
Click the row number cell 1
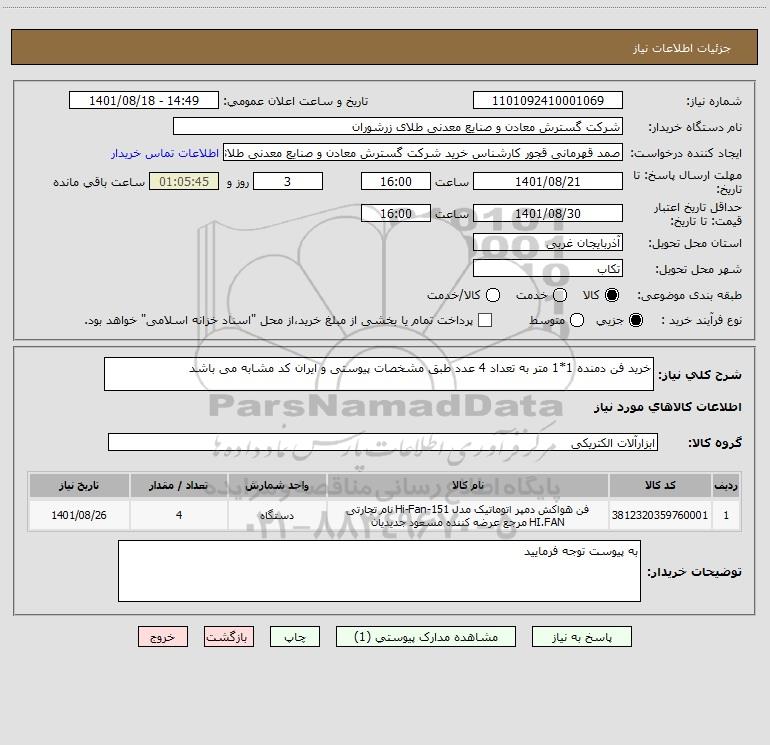[726, 515]
